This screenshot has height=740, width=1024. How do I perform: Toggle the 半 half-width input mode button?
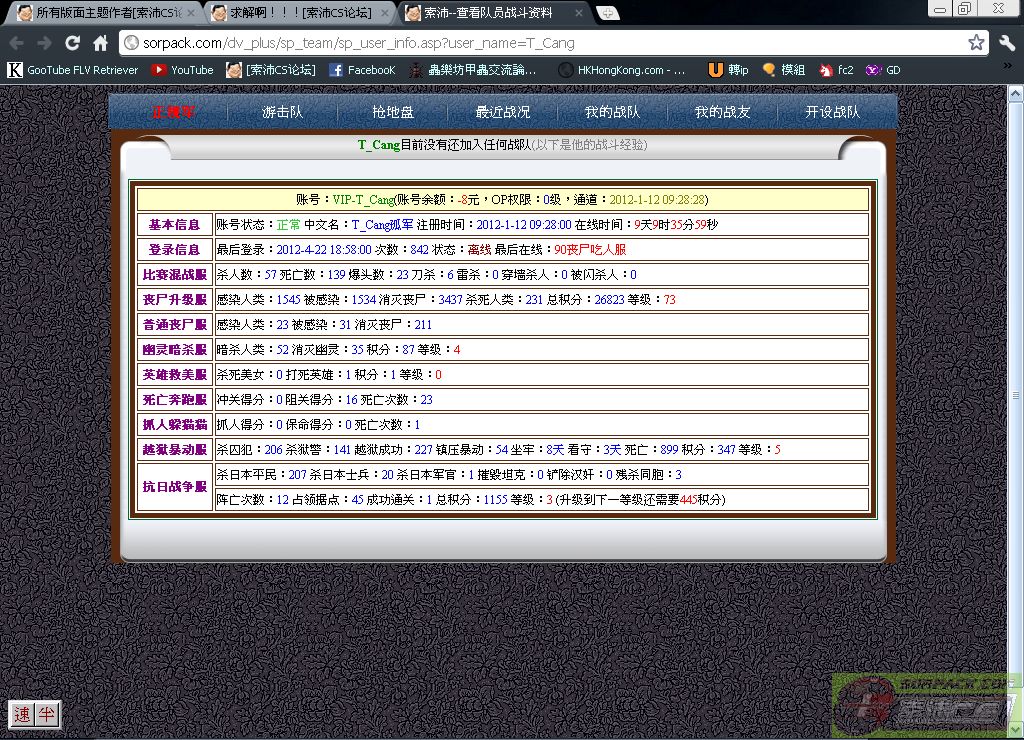[x=47, y=714]
